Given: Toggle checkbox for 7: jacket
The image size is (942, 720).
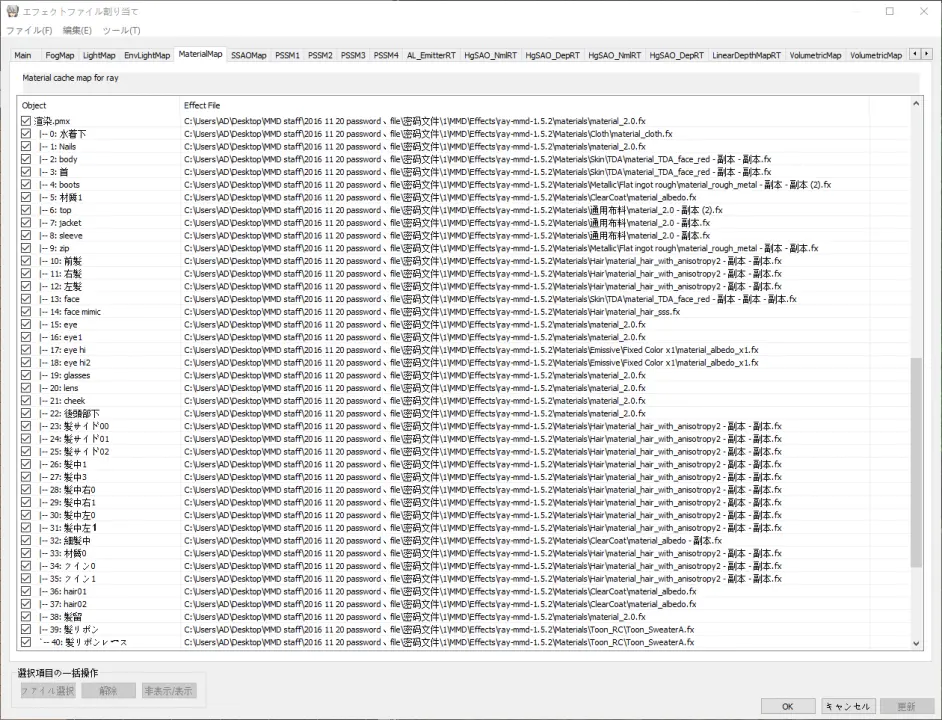Looking at the screenshot, I should 26,222.
